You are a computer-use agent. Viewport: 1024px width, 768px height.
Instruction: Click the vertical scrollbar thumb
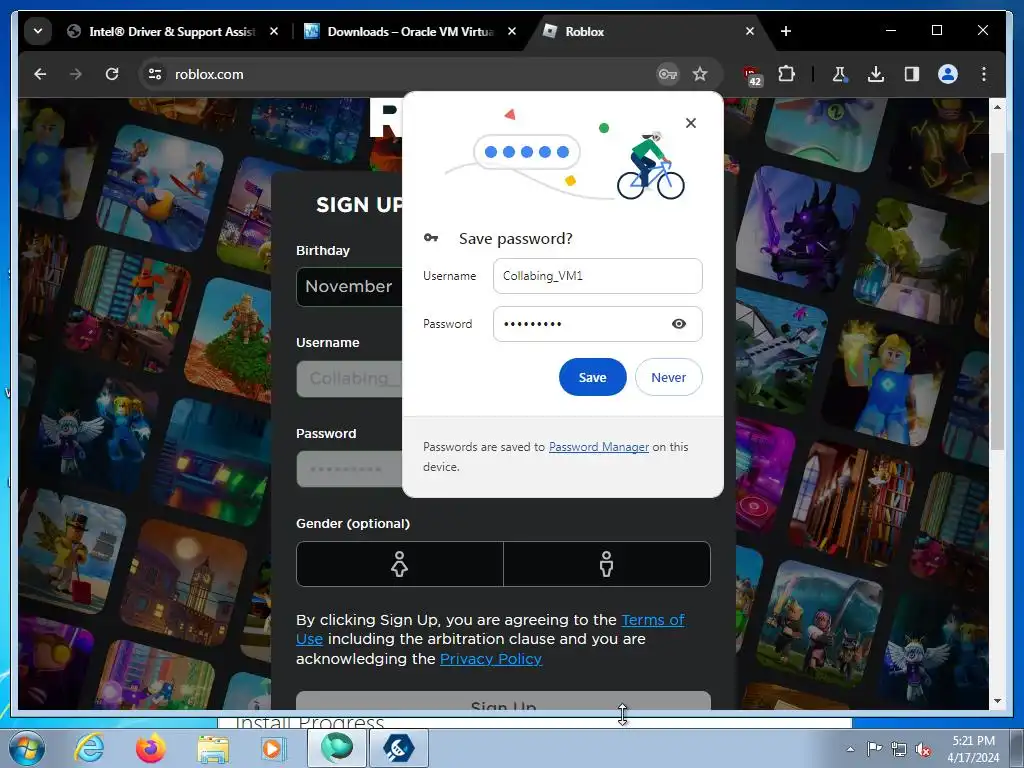997,300
